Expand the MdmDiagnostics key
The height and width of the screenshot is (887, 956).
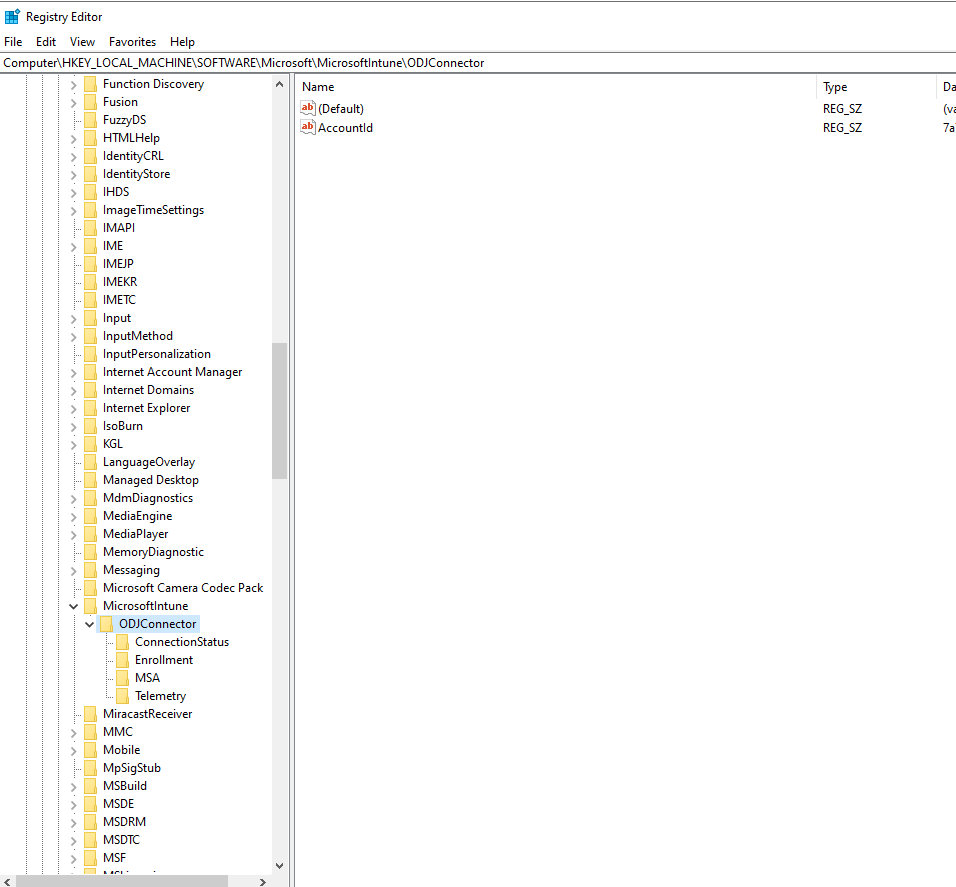point(74,499)
